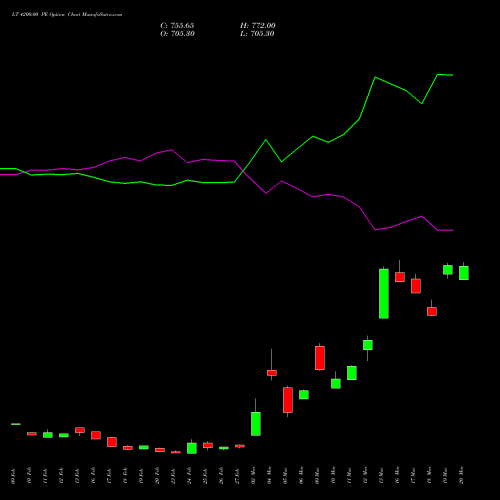Click the 13 Mar date label
The width and height of the screenshot is (500, 500).
pos(381,475)
